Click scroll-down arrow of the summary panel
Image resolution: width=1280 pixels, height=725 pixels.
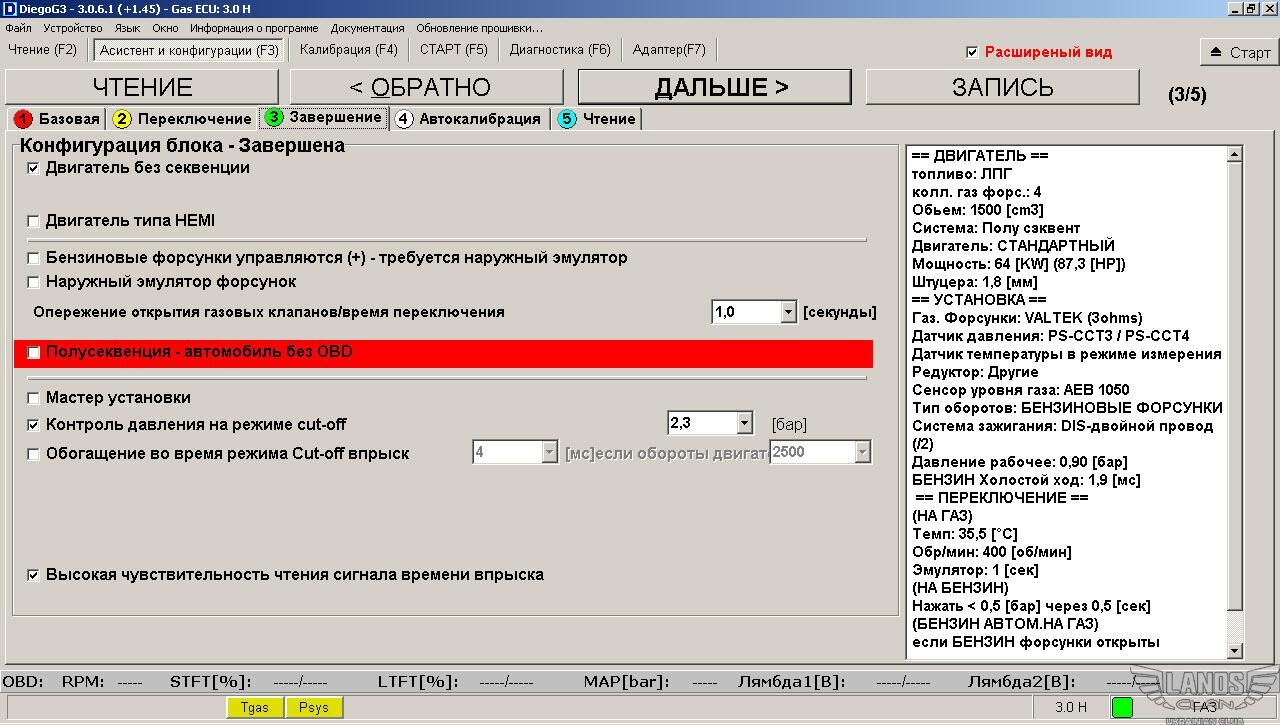click(1234, 651)
